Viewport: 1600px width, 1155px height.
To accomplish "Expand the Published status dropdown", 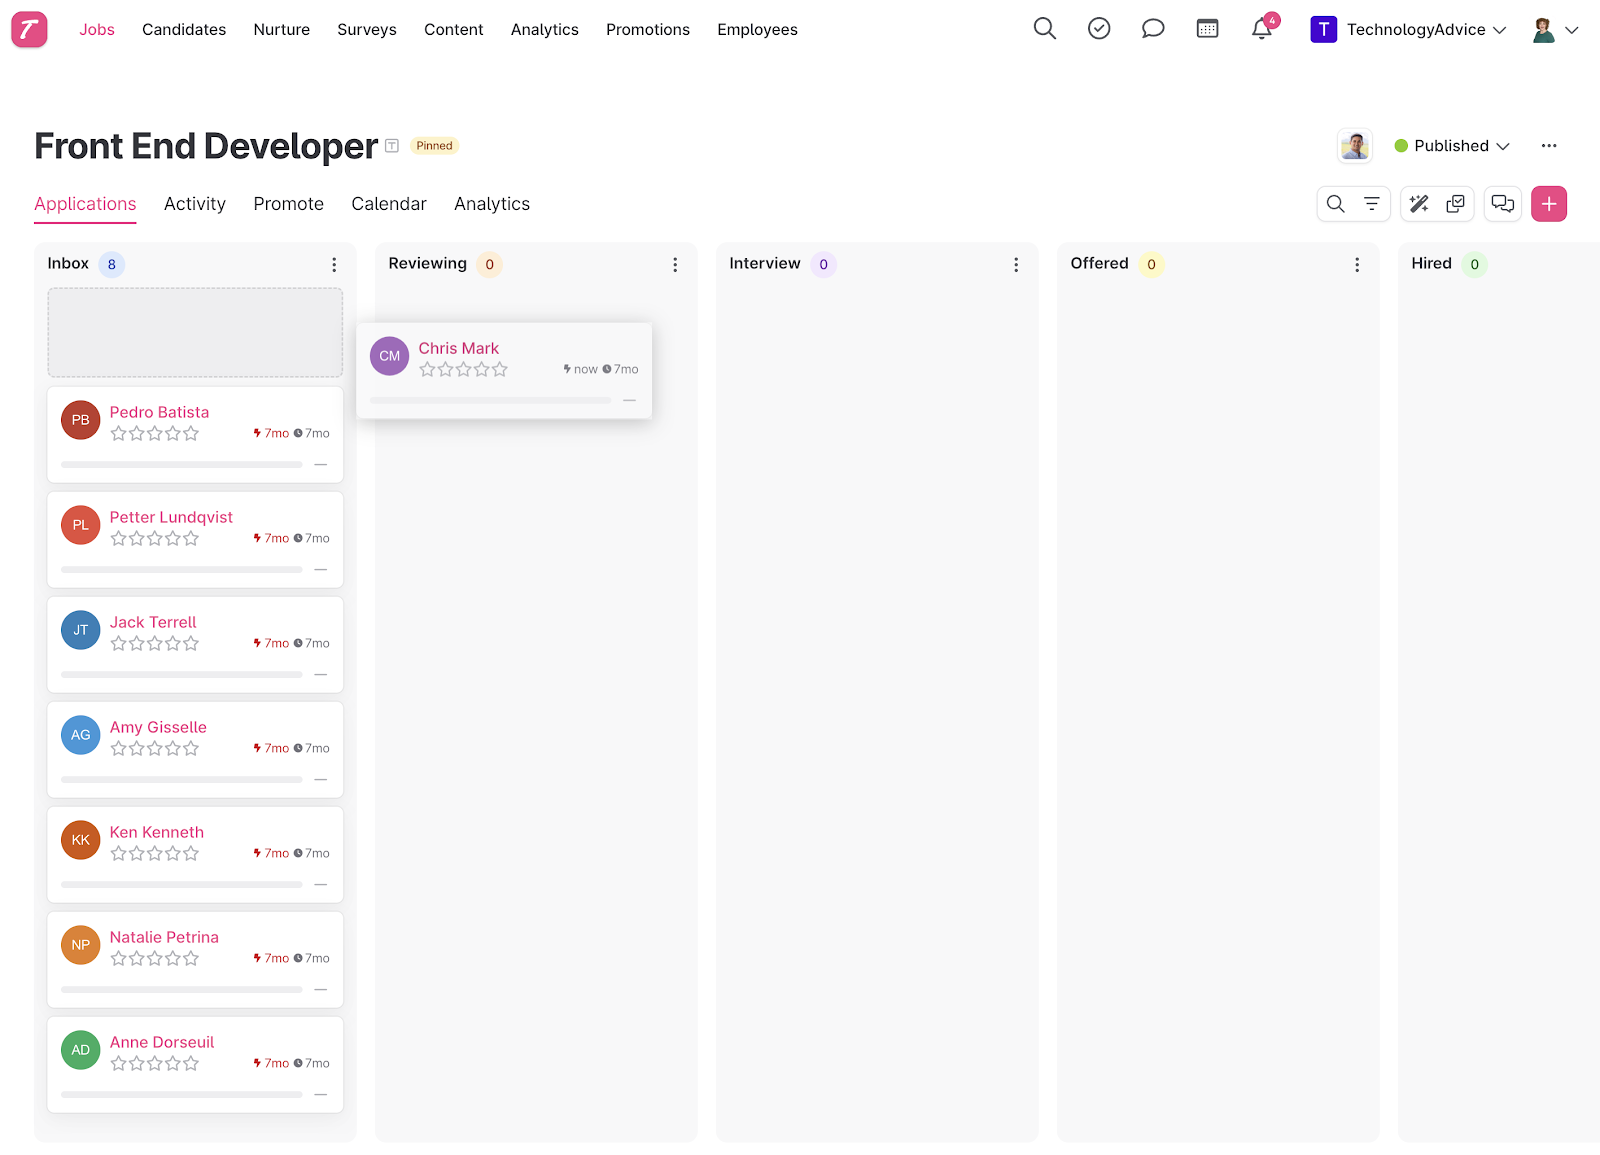I will 1452,146.
